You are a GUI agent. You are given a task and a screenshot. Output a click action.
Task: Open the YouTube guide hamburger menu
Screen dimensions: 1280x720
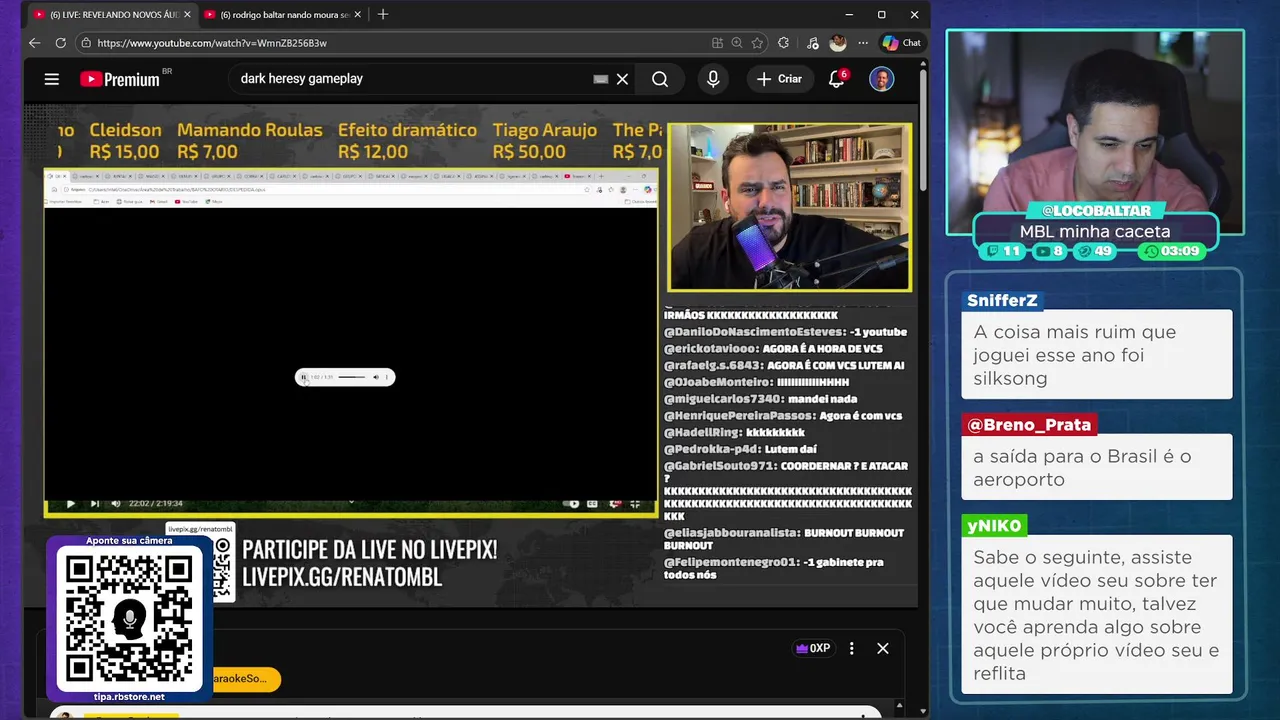coord(52,79)
